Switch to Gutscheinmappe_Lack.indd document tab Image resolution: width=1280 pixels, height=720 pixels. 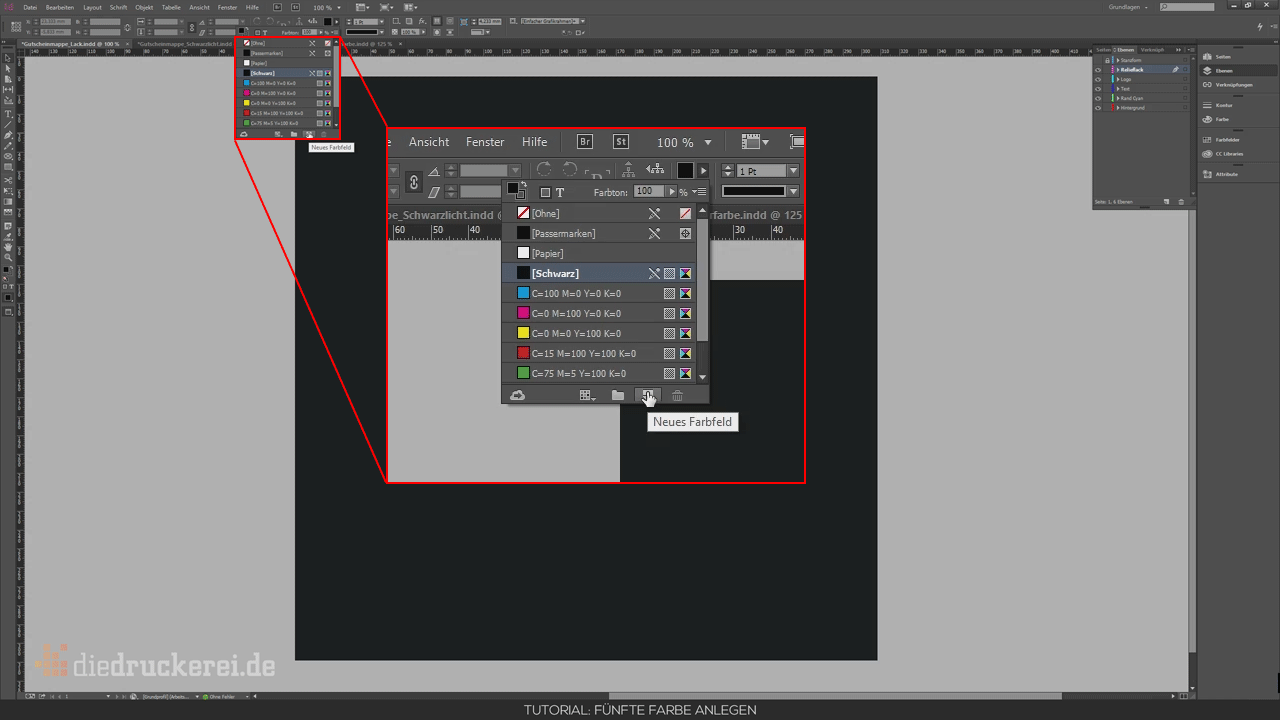[x=70, y=44]
